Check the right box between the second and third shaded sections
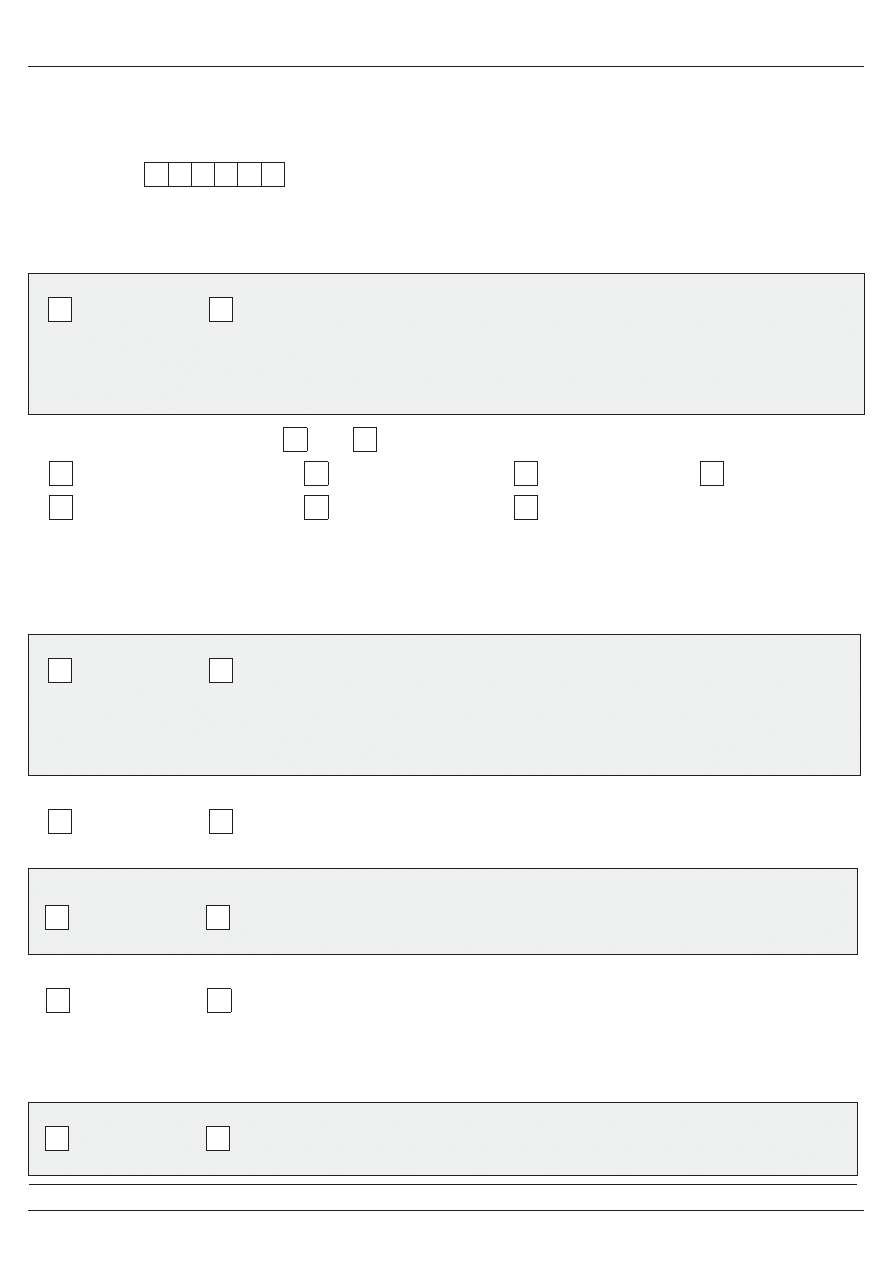The image size is (893, 1263). point(221,821)
